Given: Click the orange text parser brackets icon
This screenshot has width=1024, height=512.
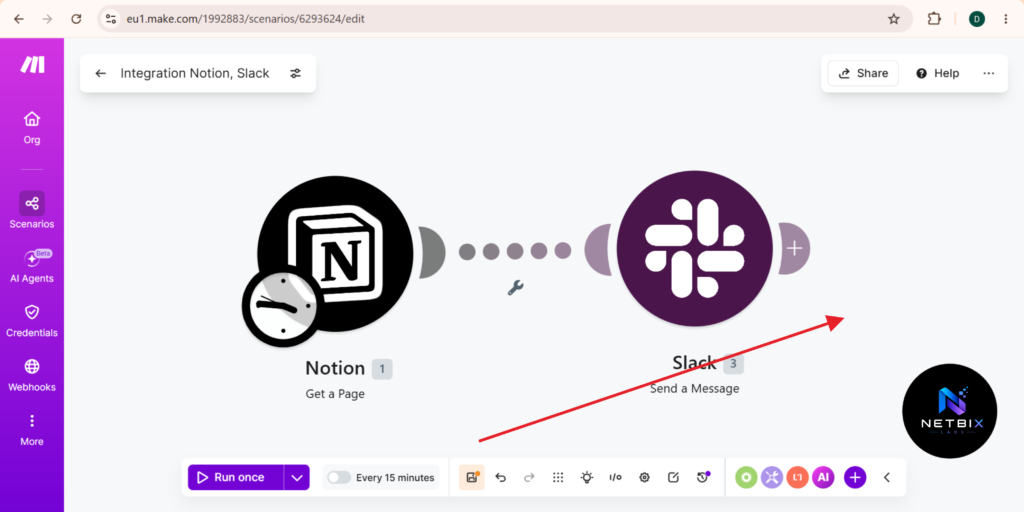Looking at the screenshot, I should click(x=797, y=477).
